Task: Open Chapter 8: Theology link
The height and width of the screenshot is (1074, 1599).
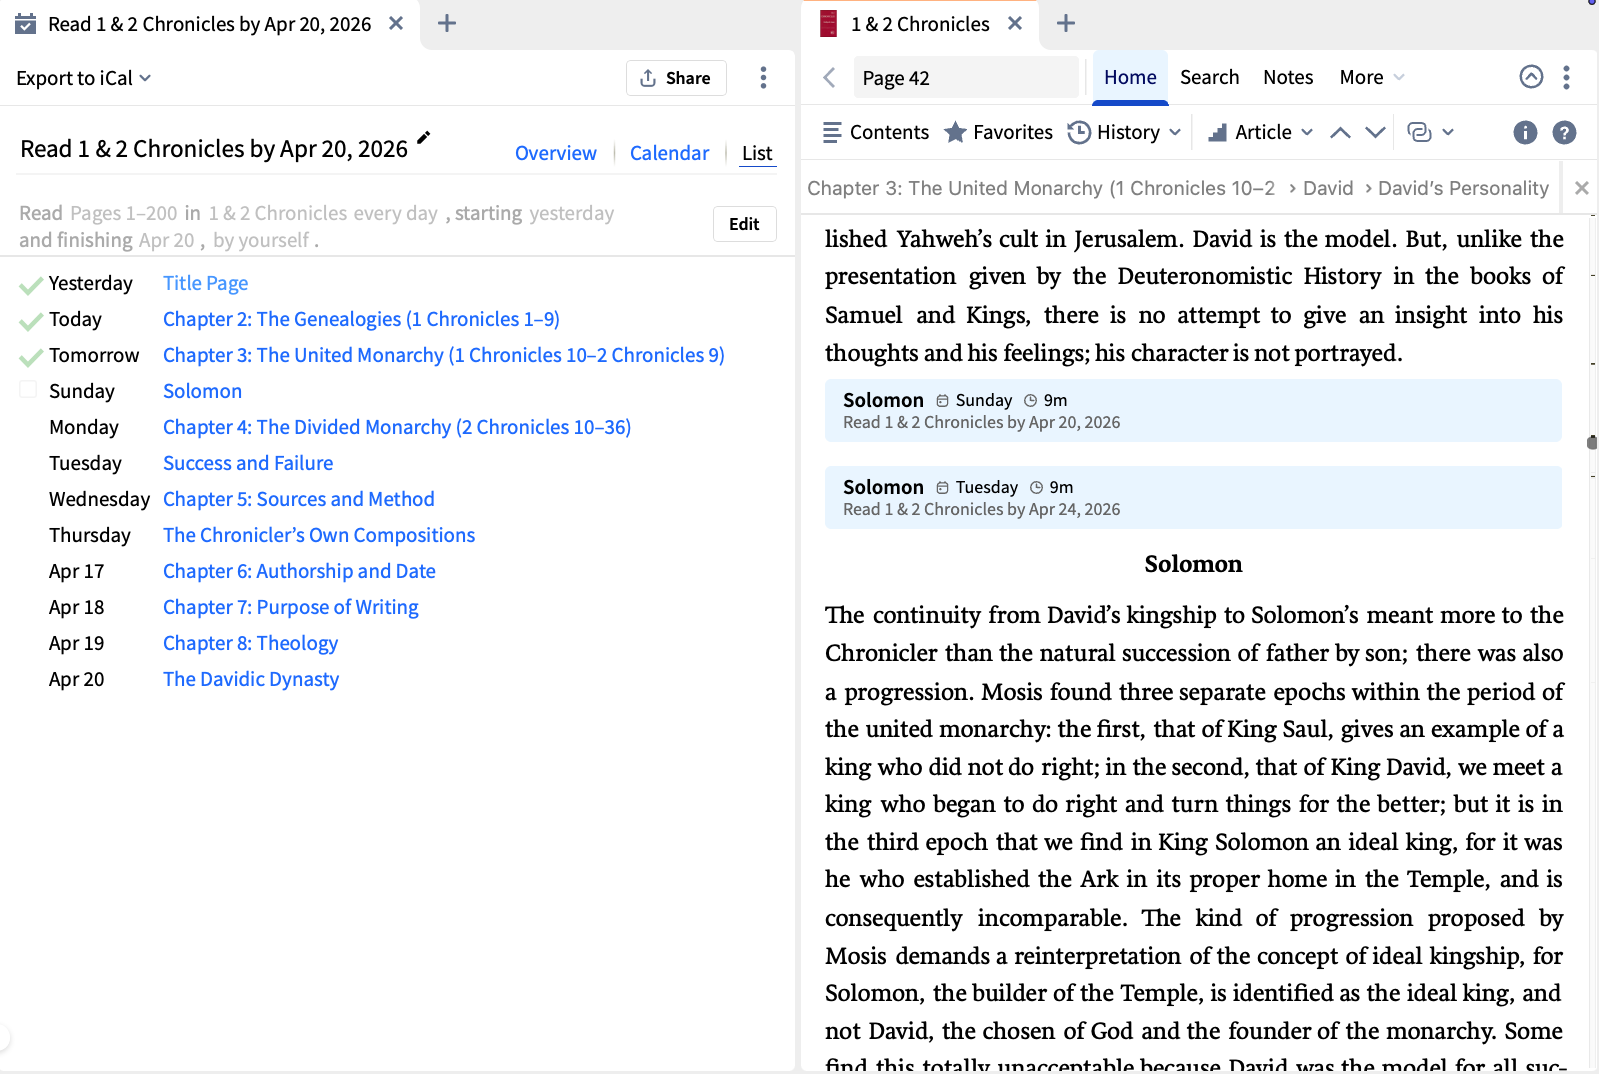Action: pos(250,643)
